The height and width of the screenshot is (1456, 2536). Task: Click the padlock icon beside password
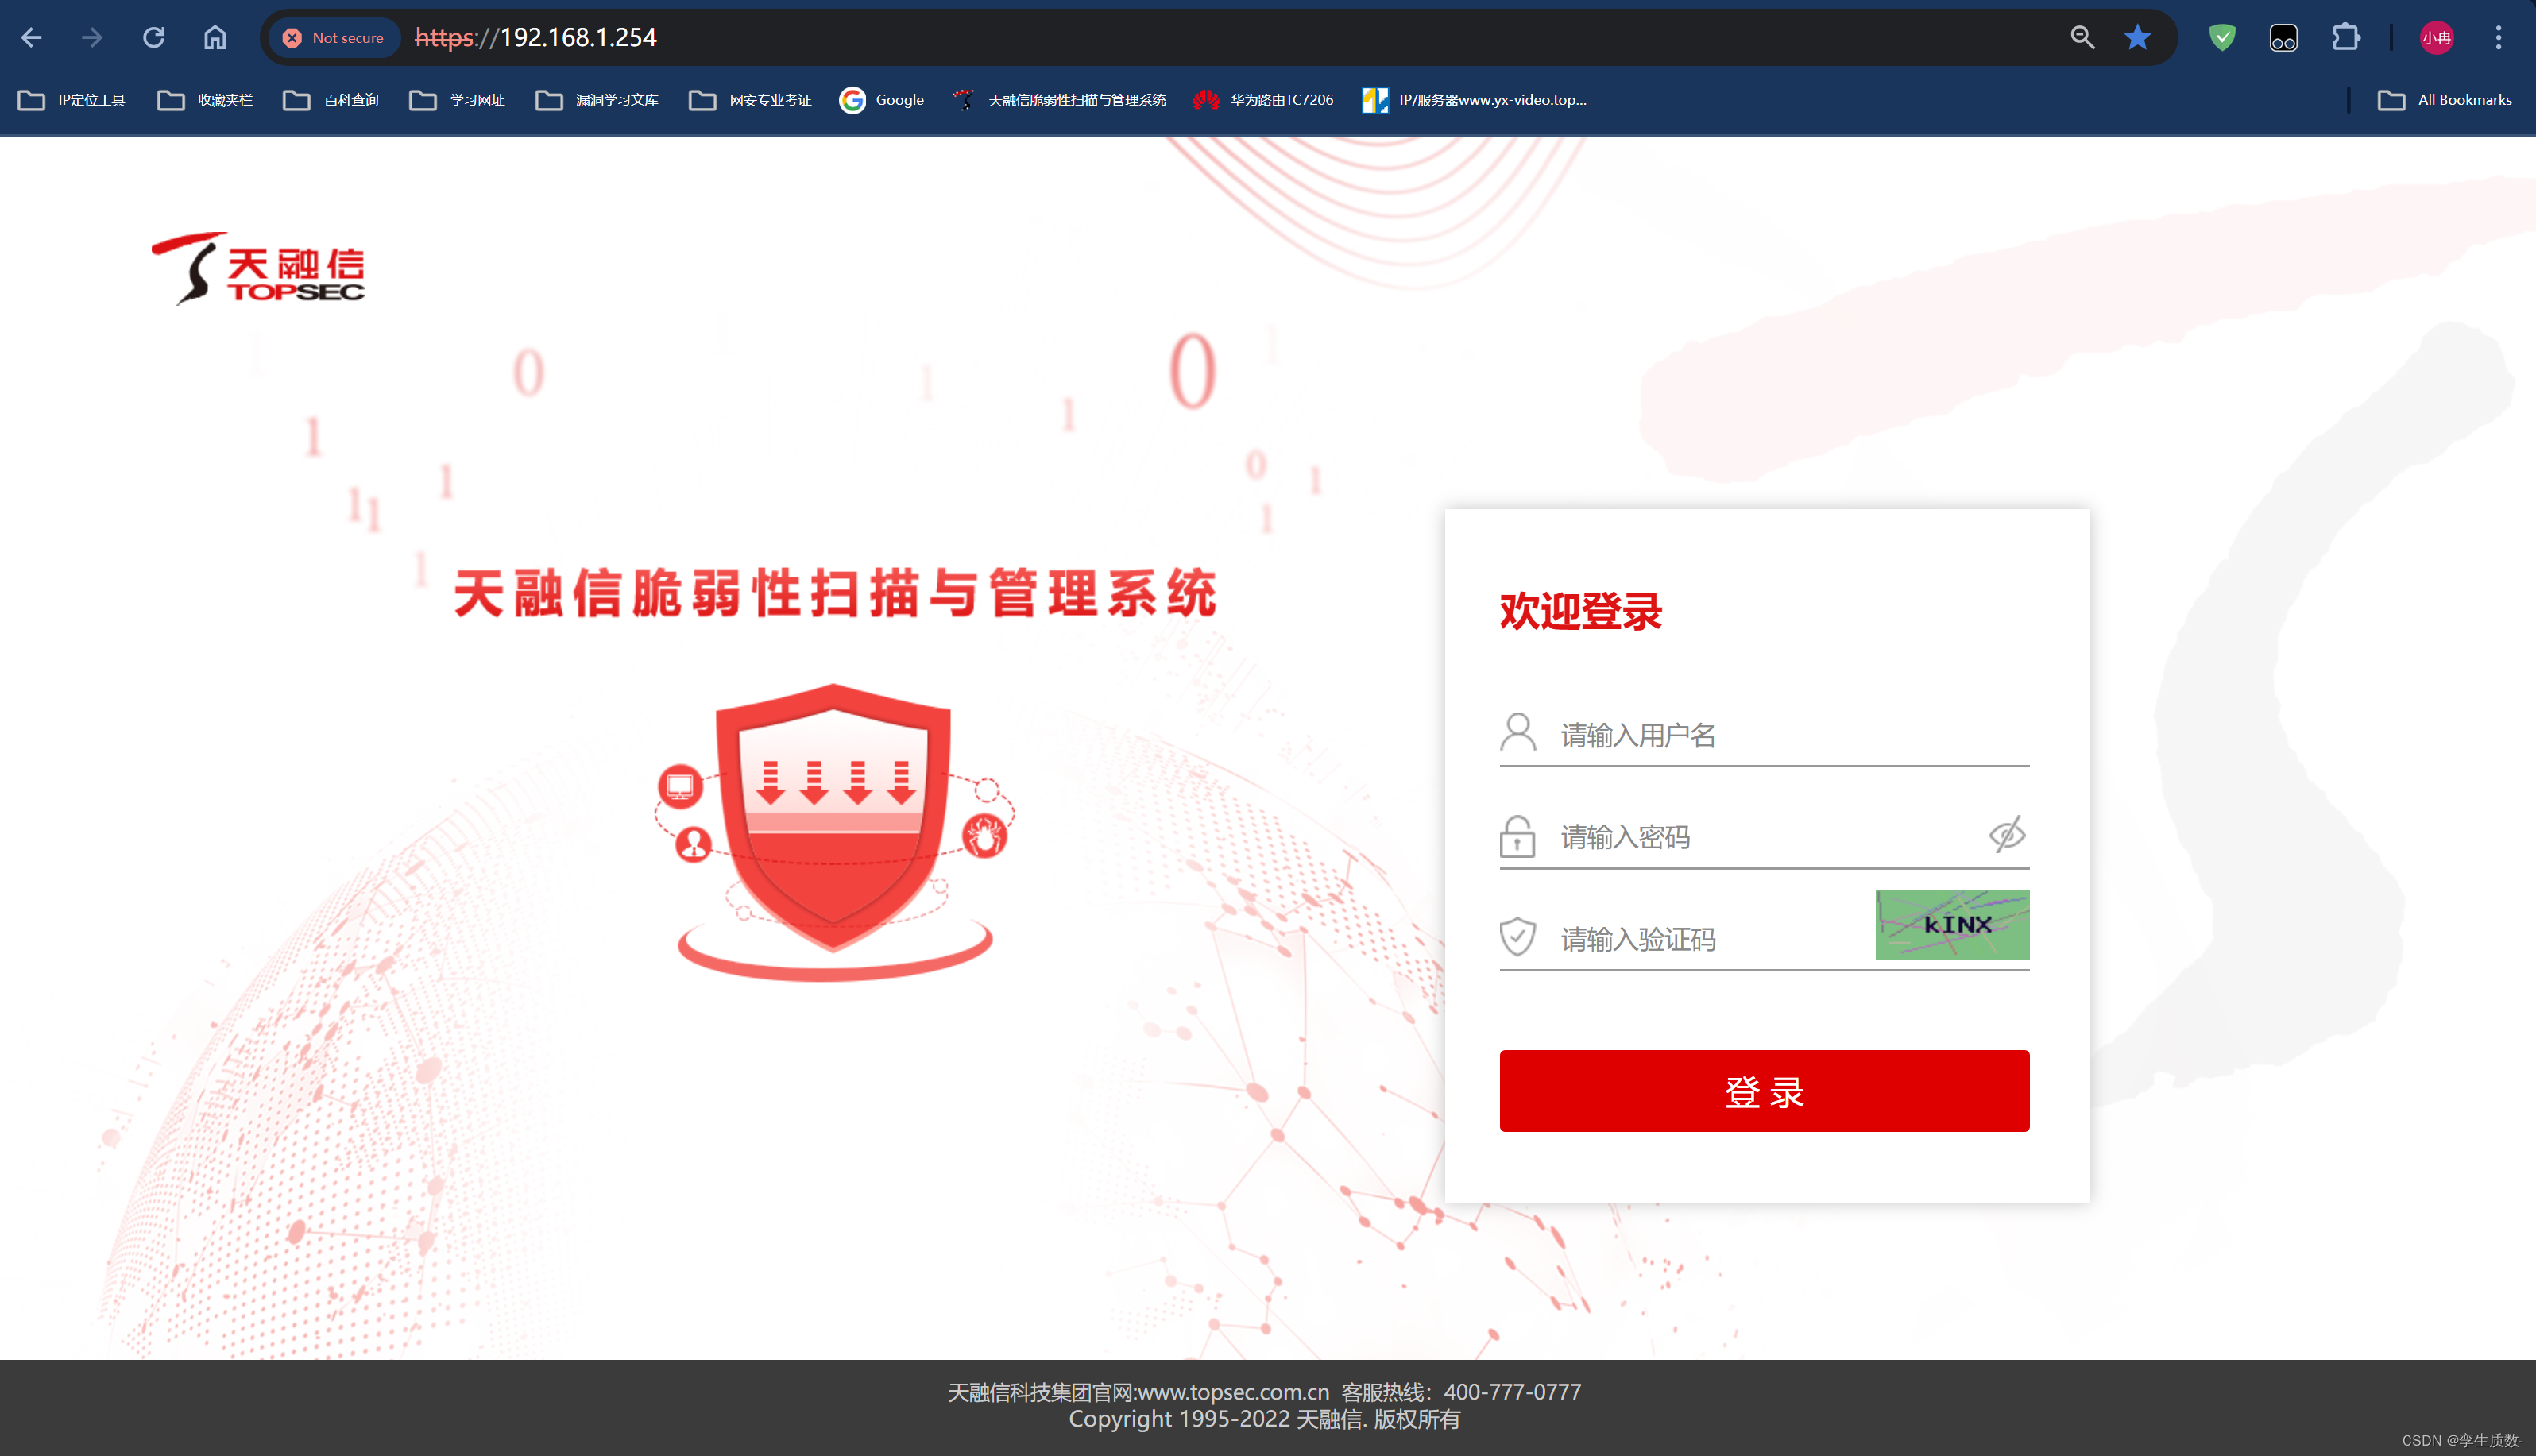[1517, 836]
